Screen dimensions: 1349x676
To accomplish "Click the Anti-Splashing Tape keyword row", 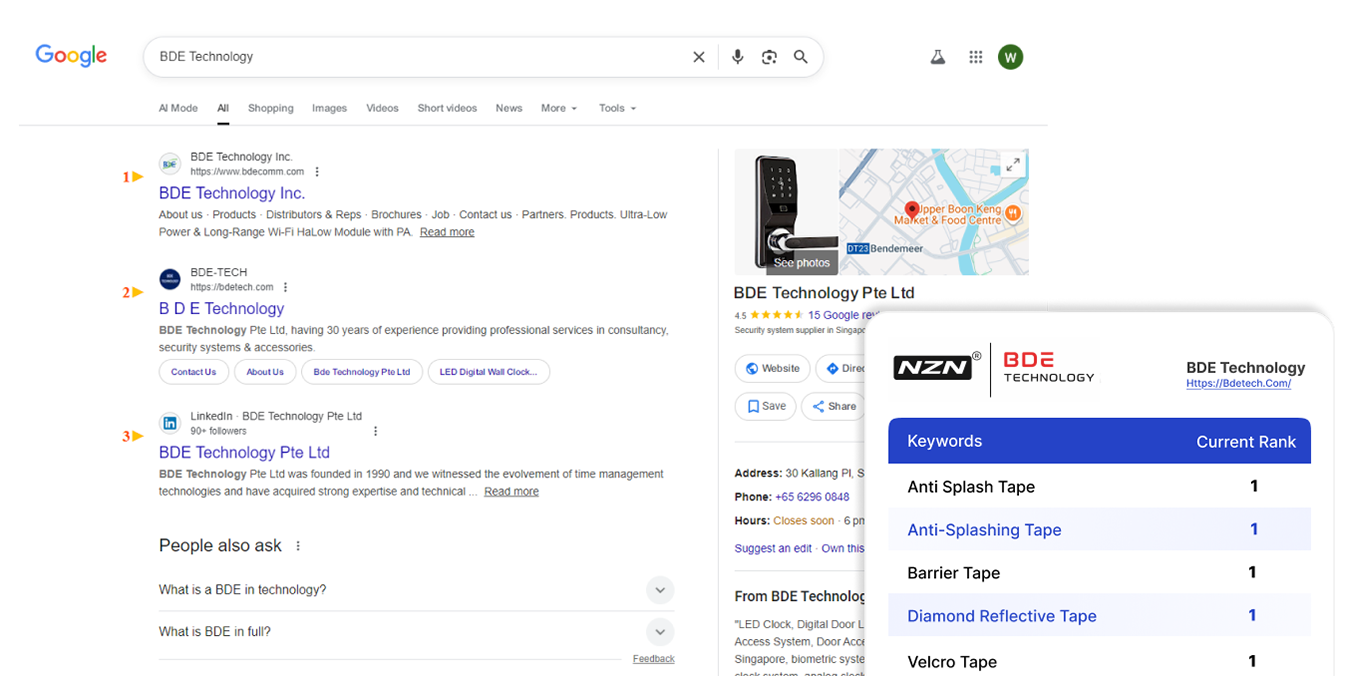I will point(1099,530).
